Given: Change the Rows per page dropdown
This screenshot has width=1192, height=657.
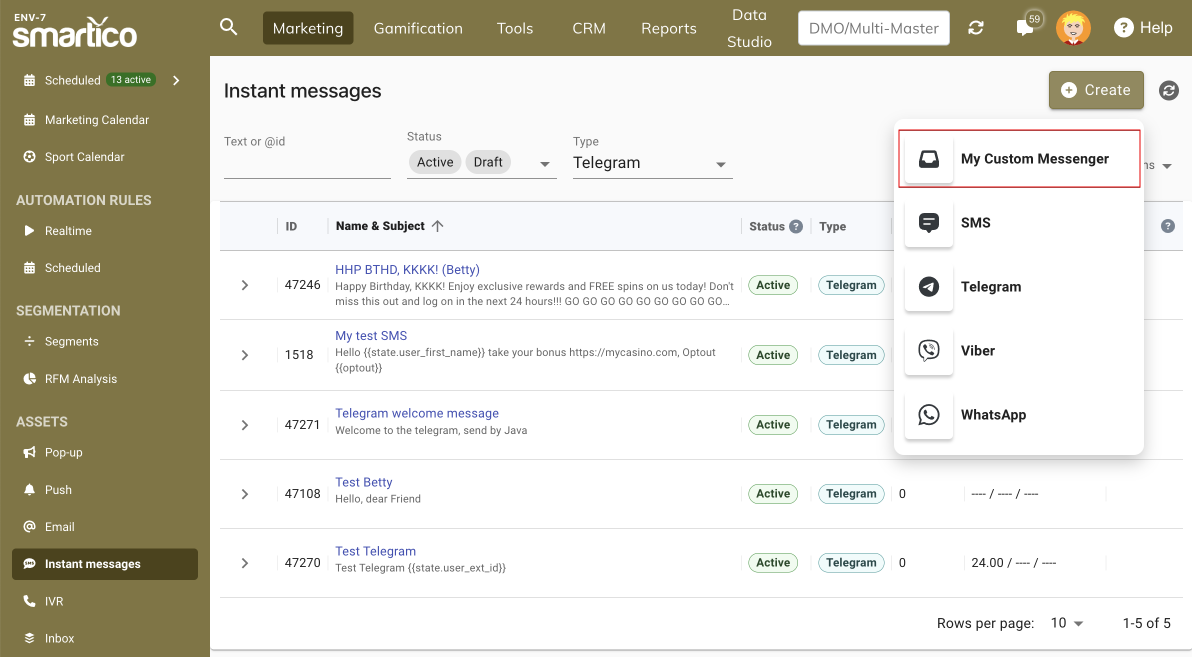Looking at the screenshot, I should tap(1067, 623).
